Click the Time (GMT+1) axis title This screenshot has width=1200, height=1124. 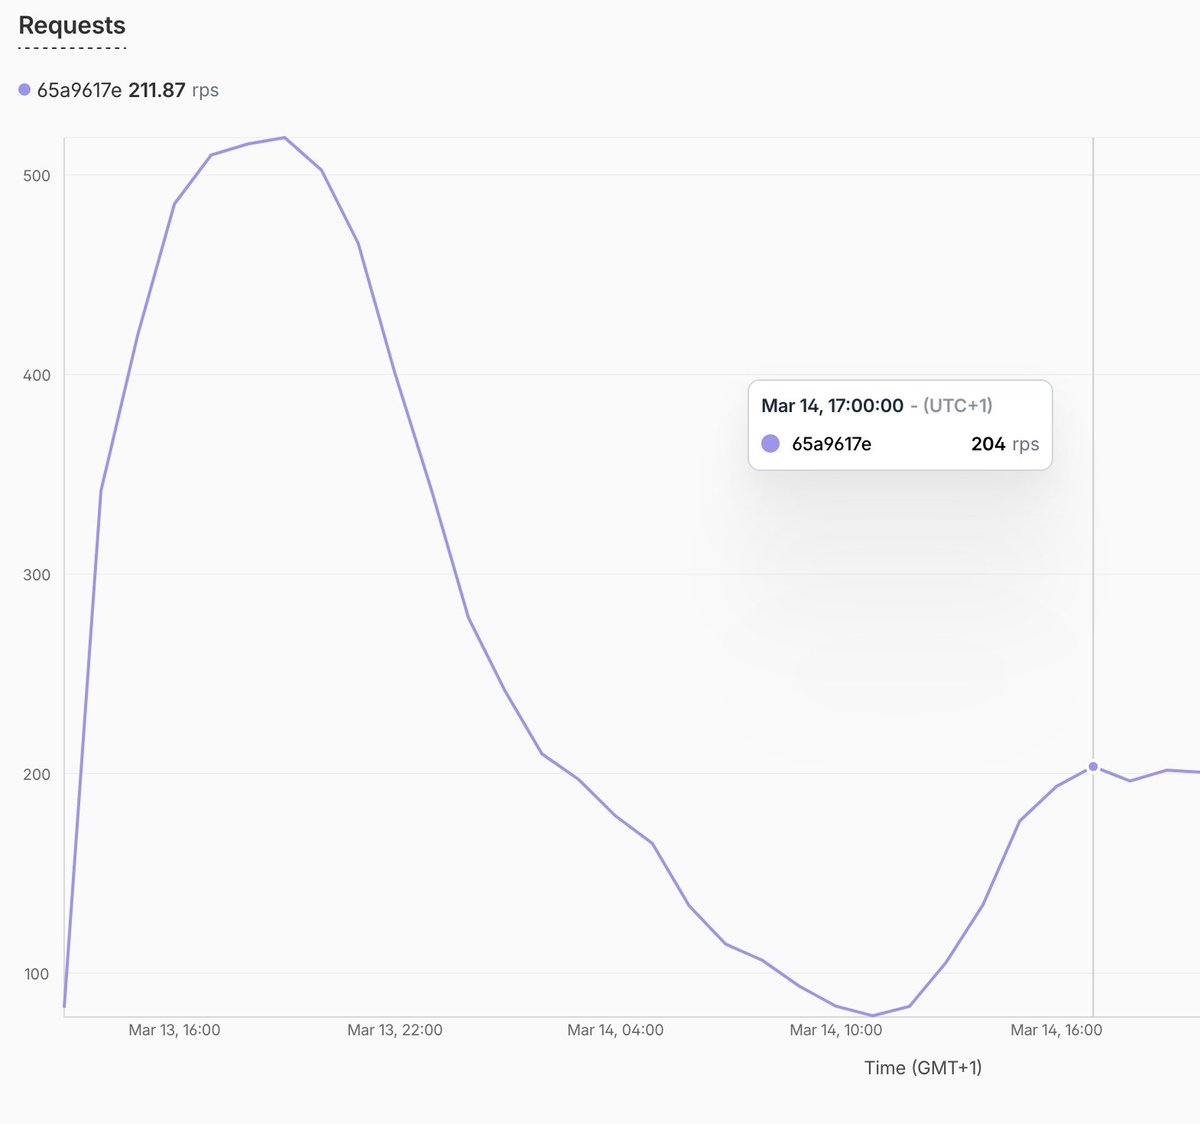(x=923, y=1068)
